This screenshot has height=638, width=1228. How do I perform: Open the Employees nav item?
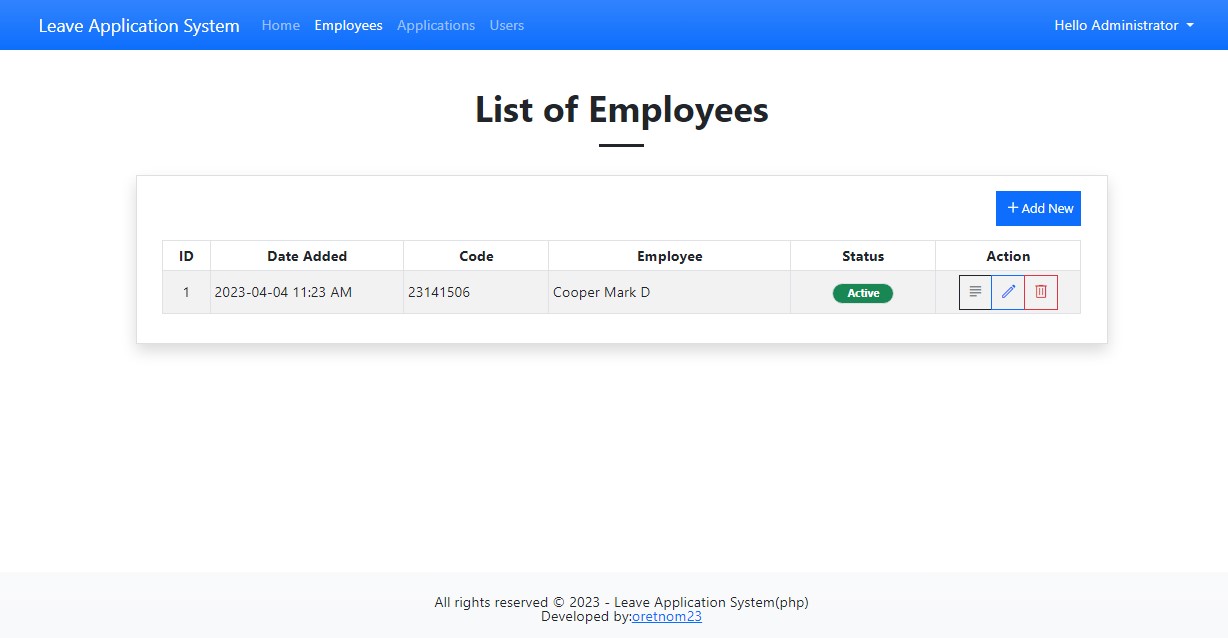(348, 25)
